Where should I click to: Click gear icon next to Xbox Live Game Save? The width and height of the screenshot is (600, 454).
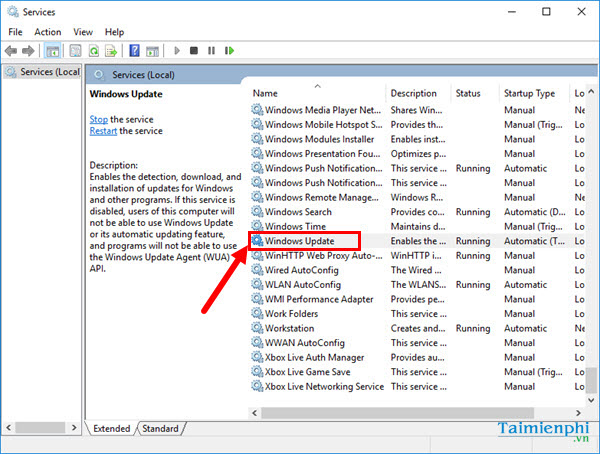click(257, 372)
